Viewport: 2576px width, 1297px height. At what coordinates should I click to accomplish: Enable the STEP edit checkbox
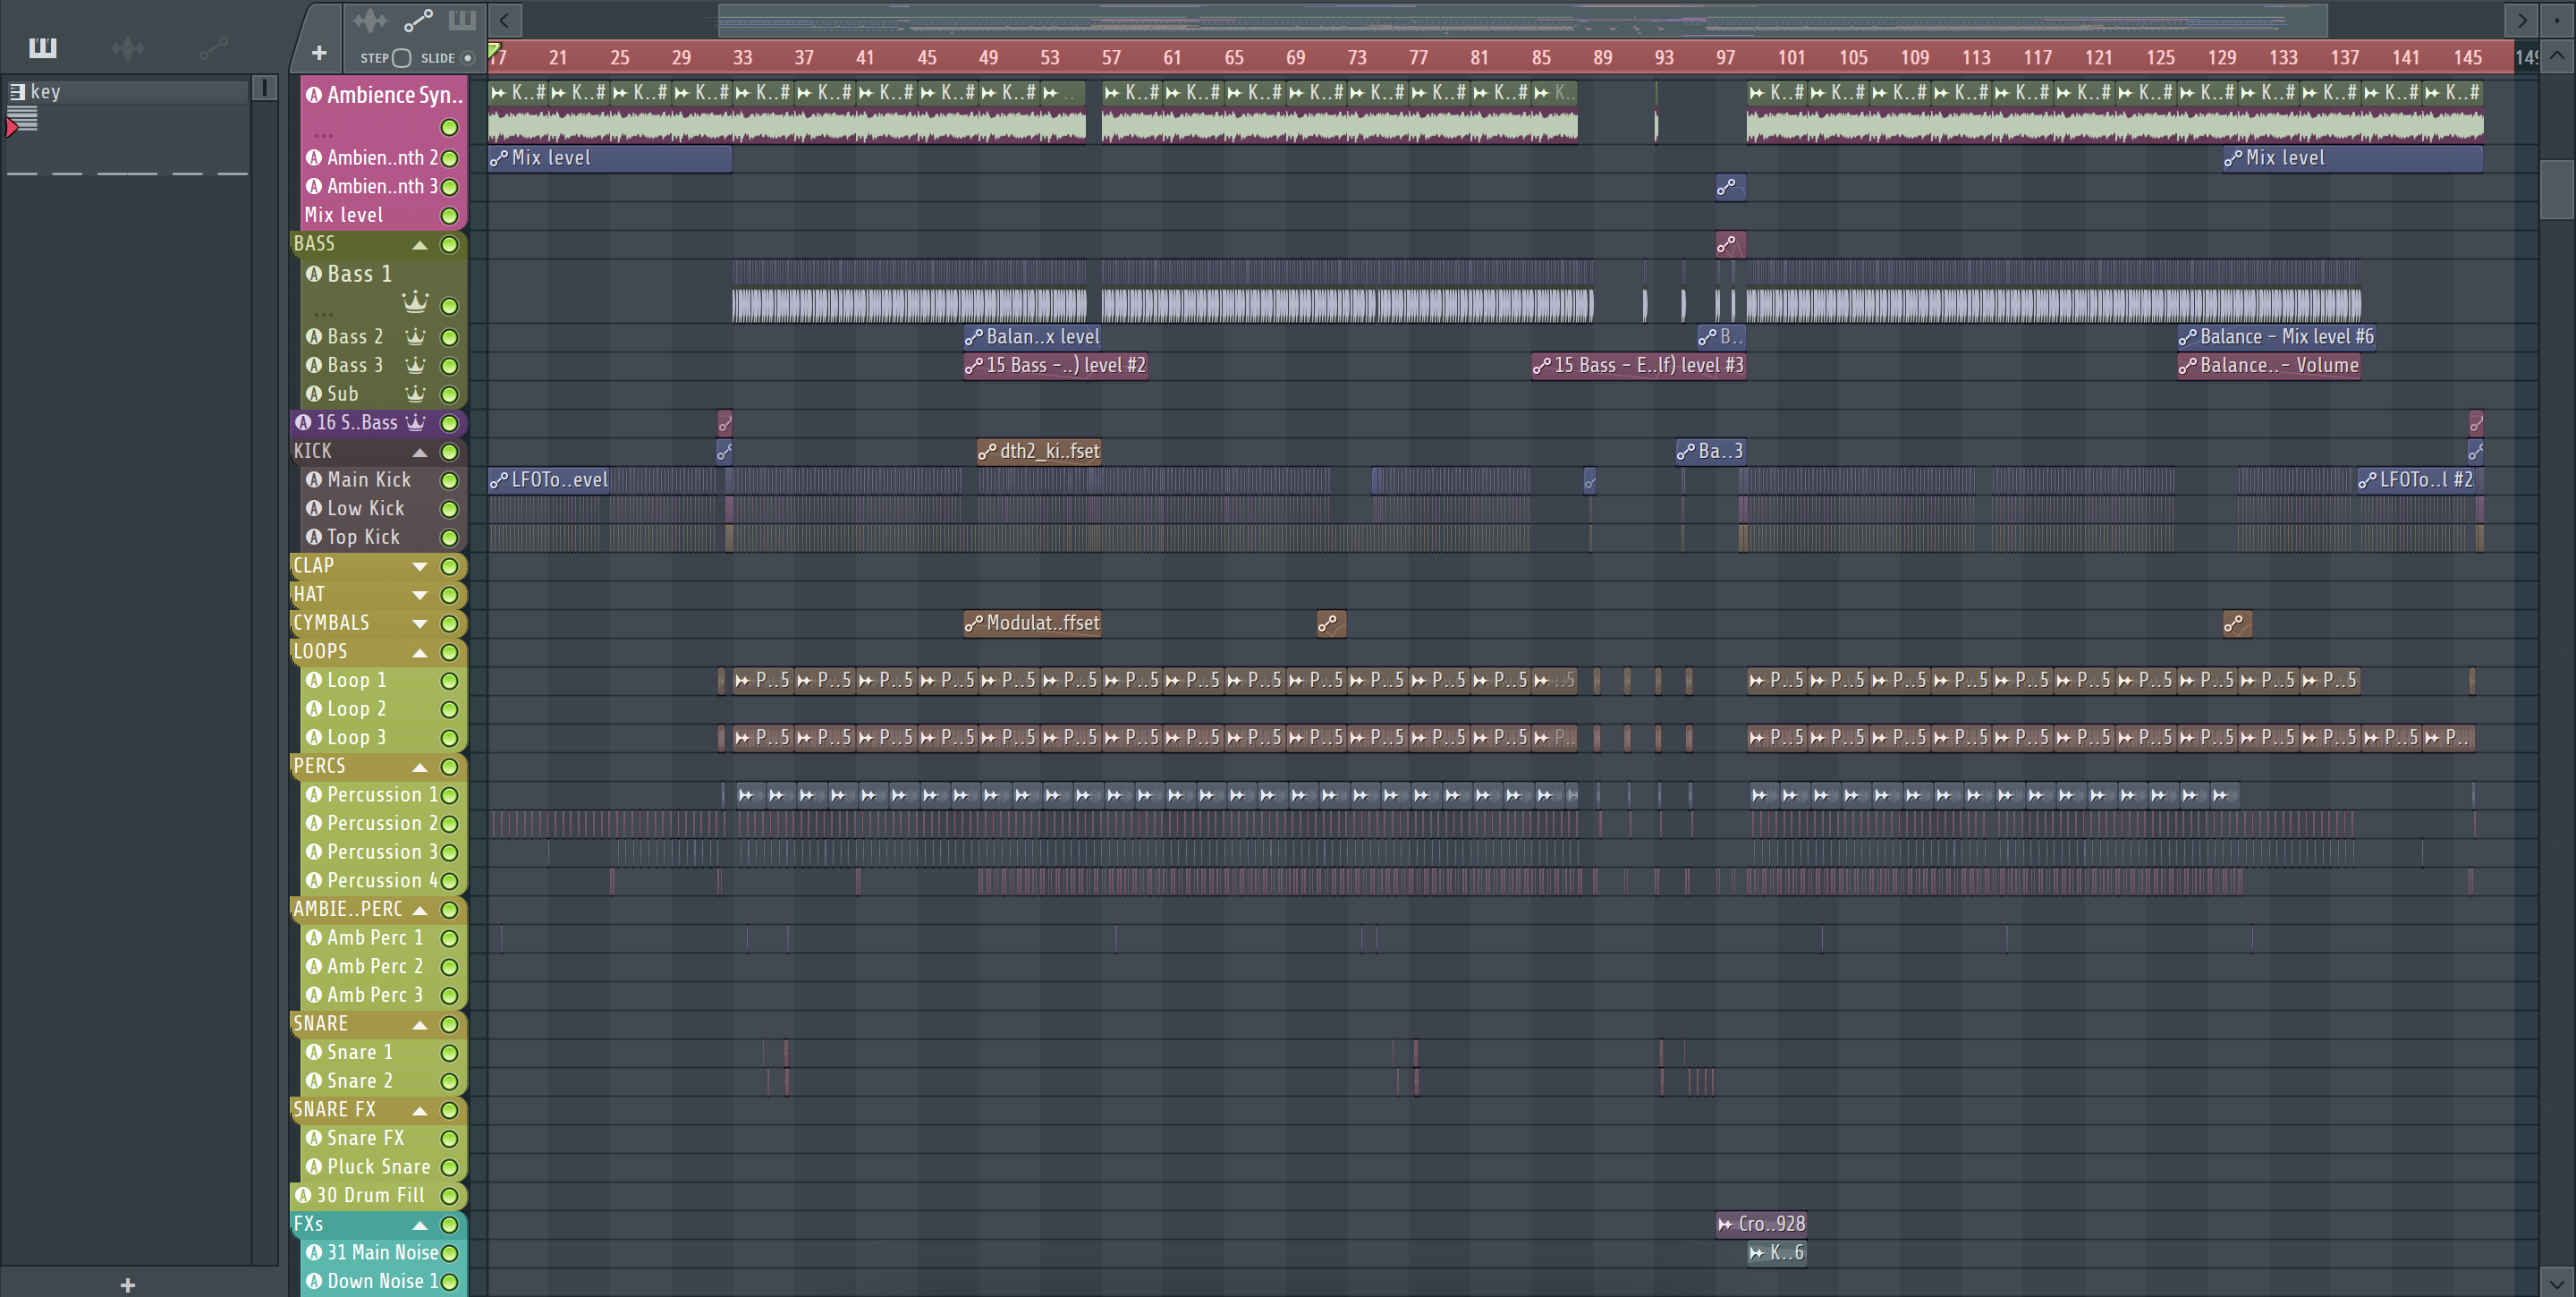(401, 58)
